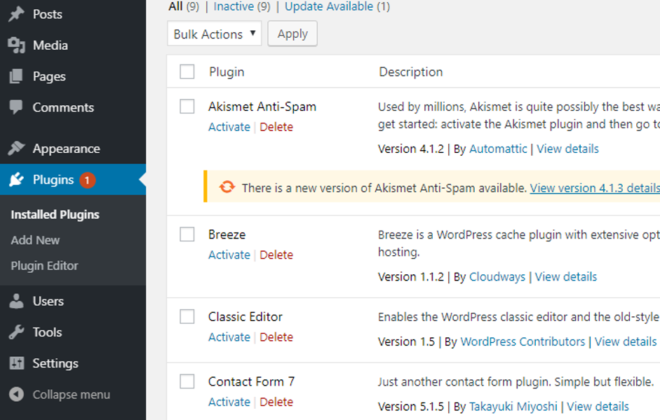Click the Plugins plug icon

(x=16, y=180)
